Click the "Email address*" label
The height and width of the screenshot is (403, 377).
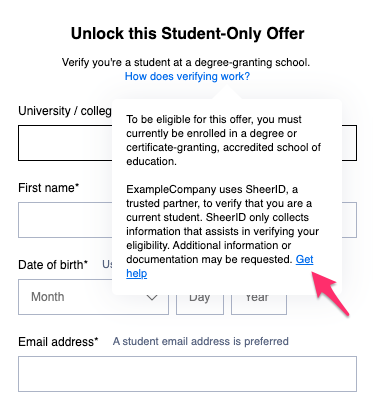tap(58, 342)
